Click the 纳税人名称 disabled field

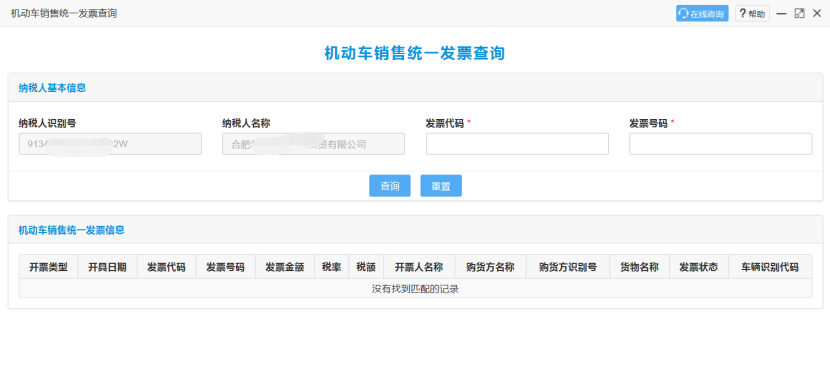click(313, 144)
